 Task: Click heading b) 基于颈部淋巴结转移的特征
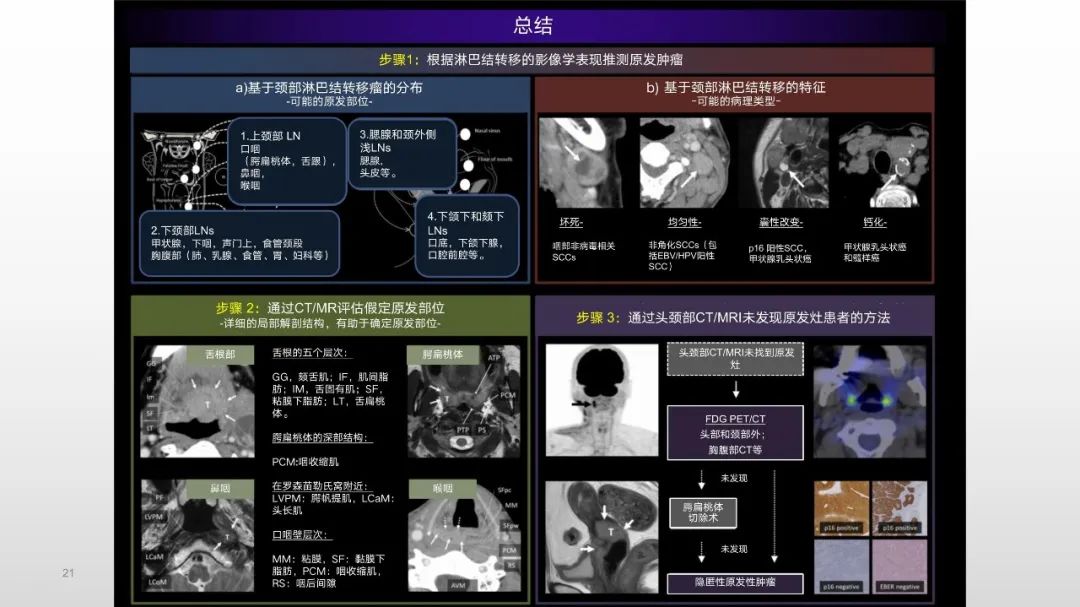735,88
